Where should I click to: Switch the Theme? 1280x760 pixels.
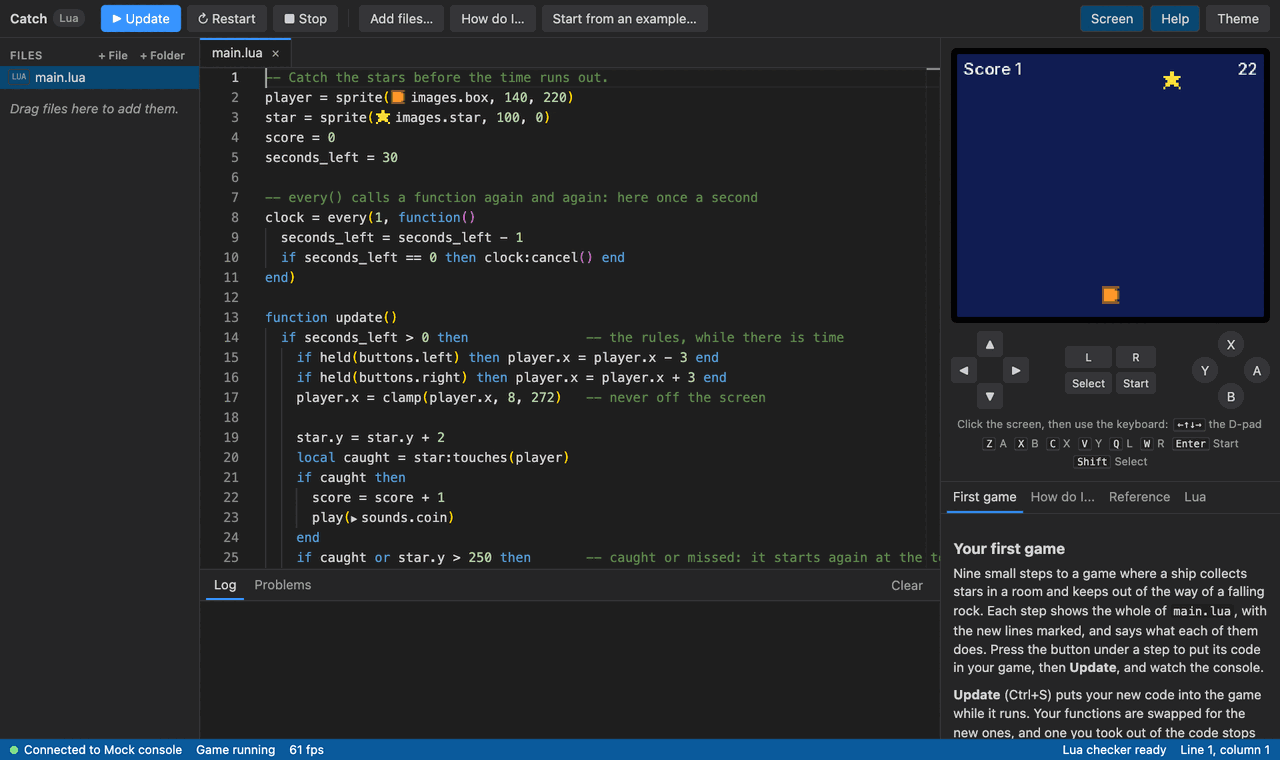click(1238, 18)
